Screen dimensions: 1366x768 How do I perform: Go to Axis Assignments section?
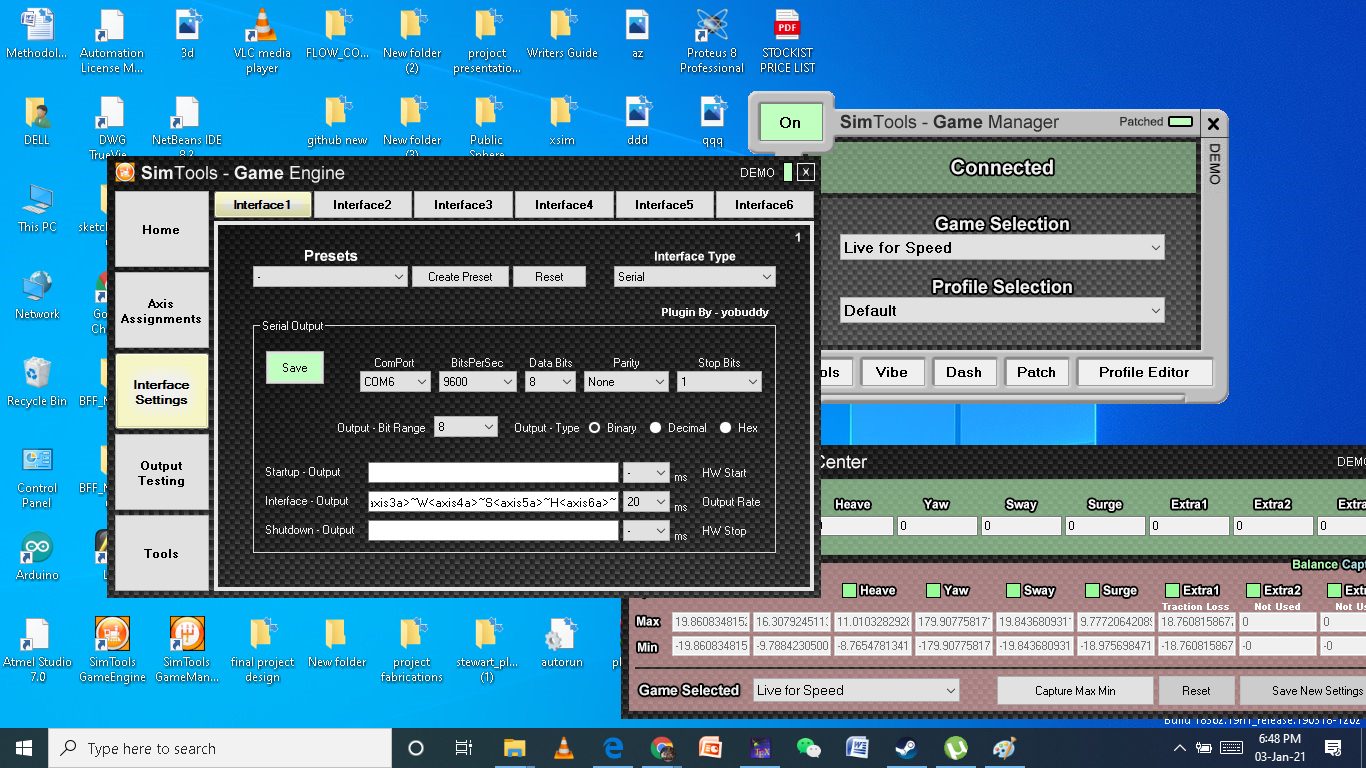click(161, 311)
